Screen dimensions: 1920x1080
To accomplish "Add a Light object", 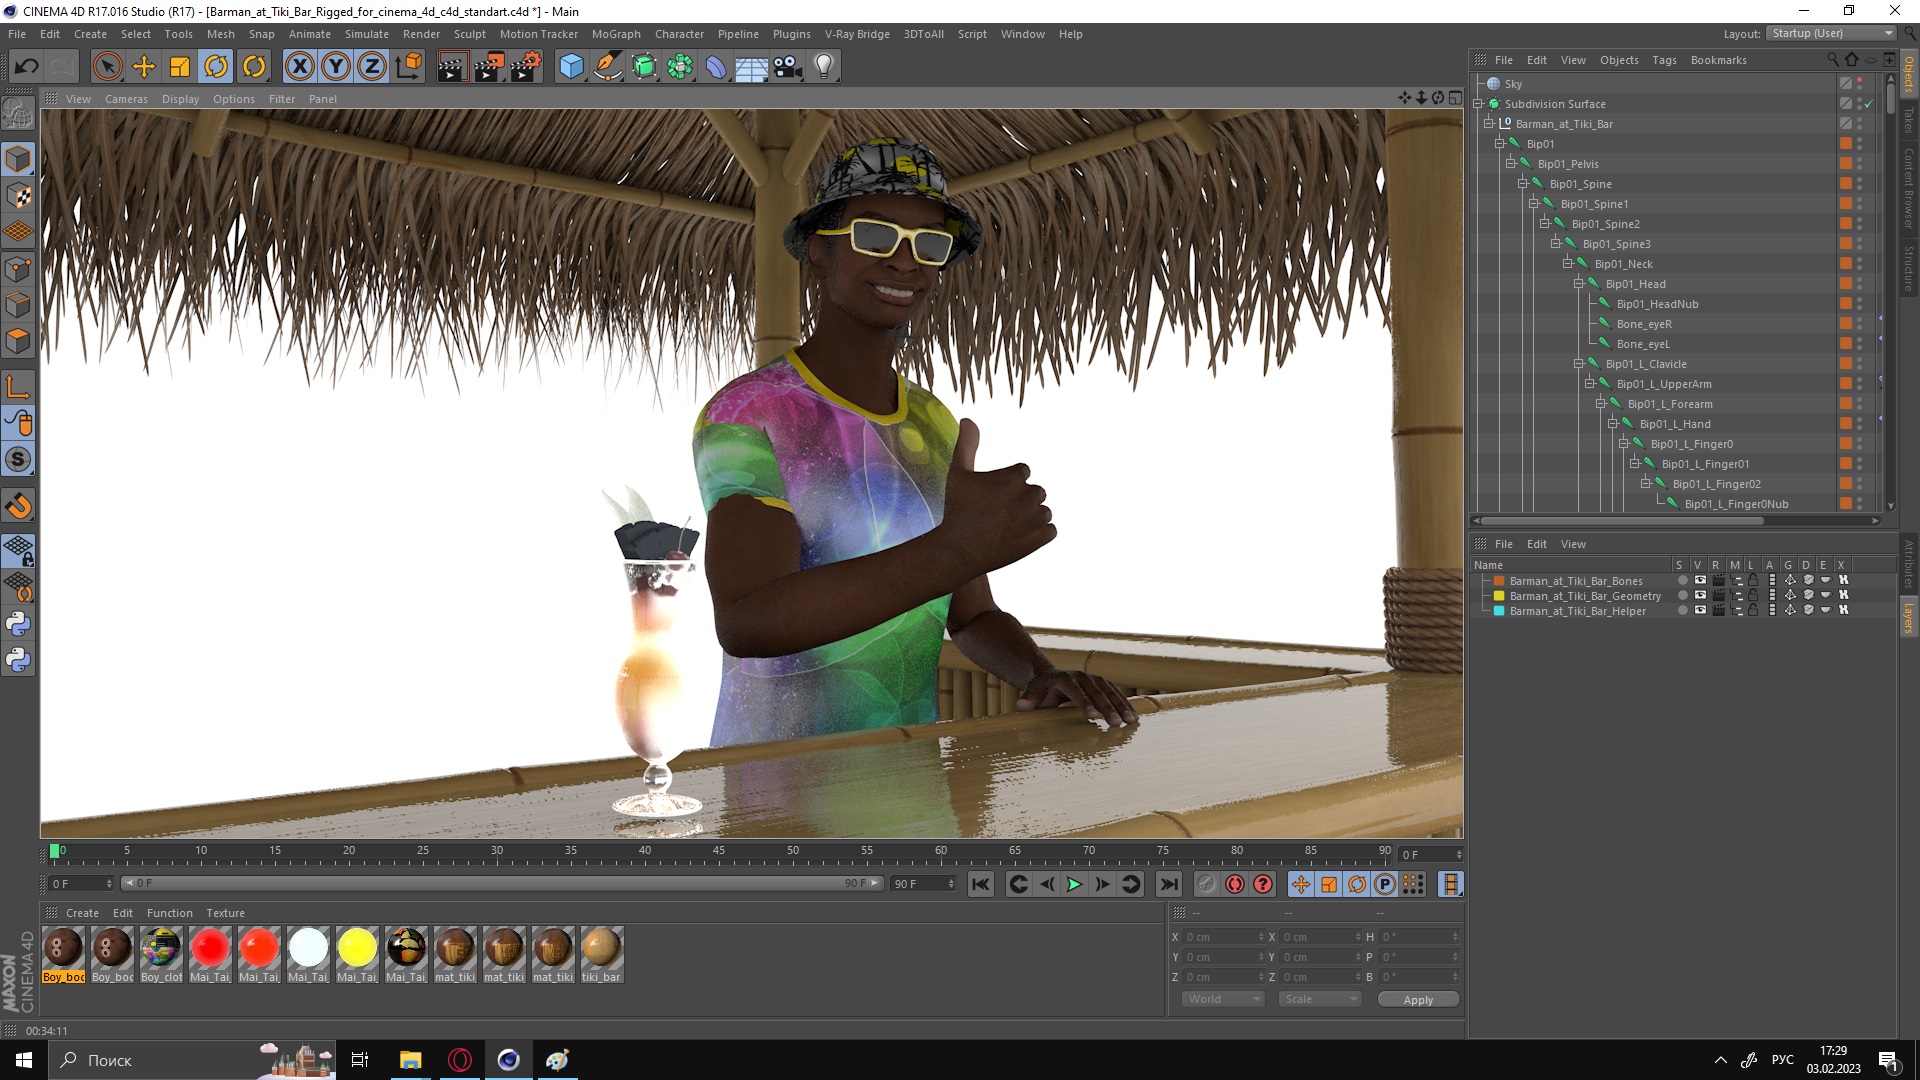I will (824, 67).
